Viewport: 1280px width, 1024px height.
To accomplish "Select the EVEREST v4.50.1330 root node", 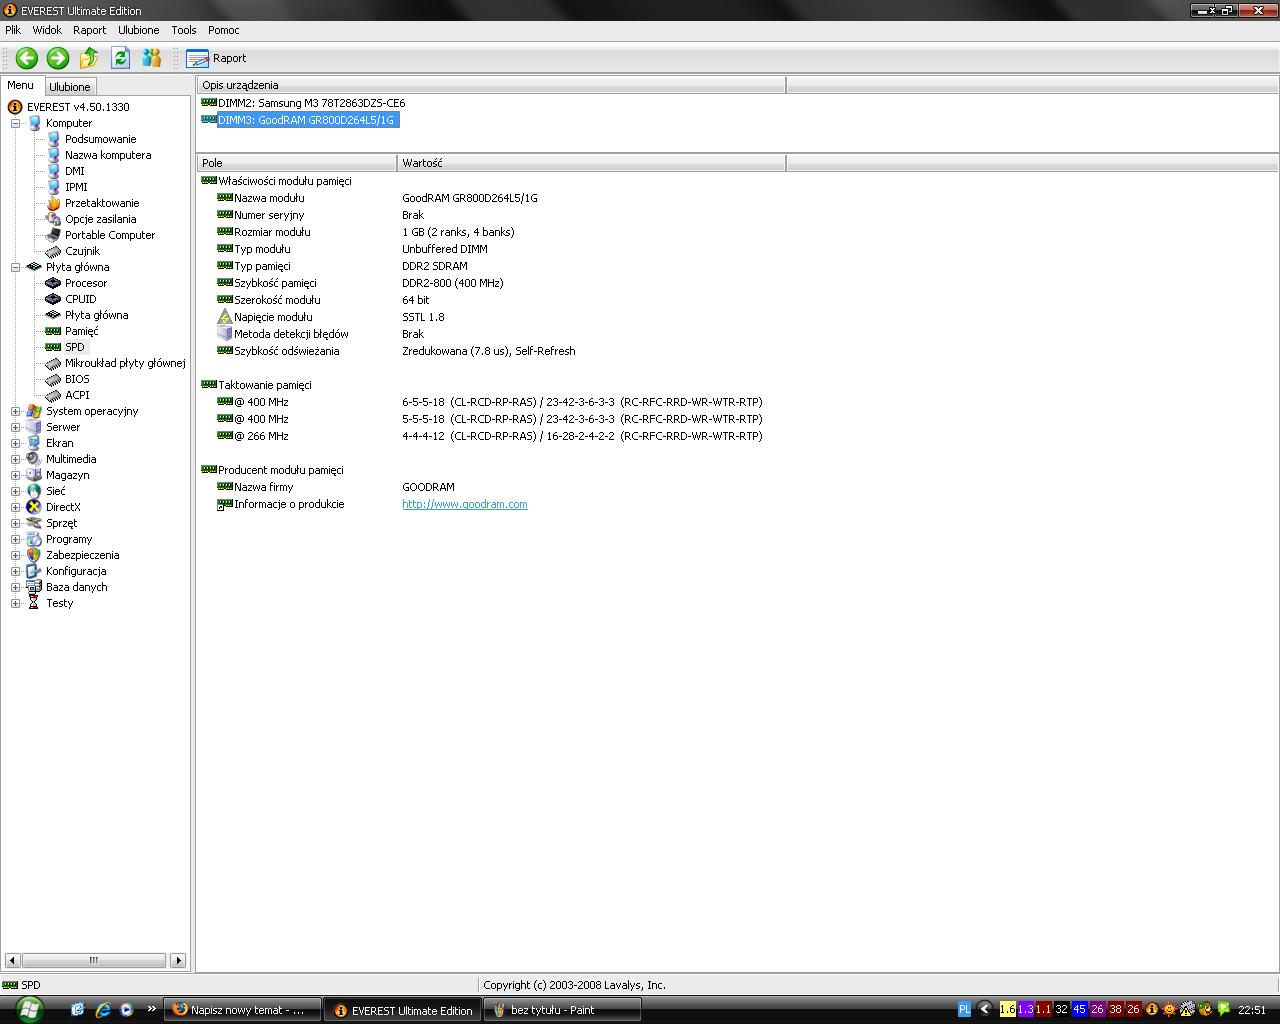I will [78, 107].
